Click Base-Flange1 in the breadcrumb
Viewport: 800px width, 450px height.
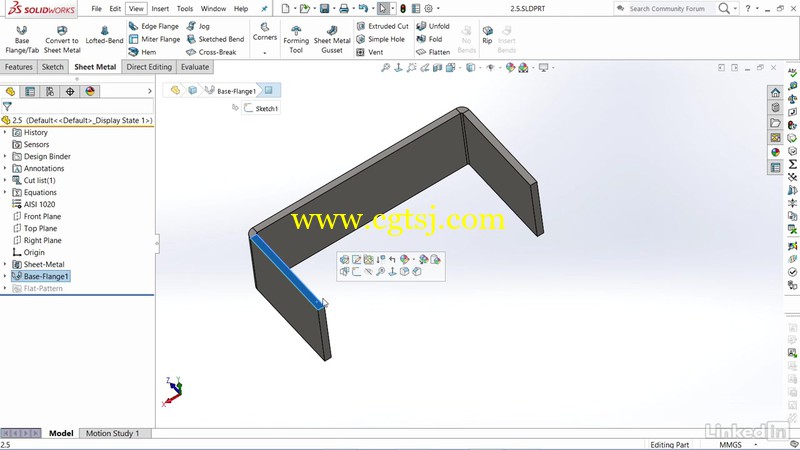pyautogui.click(x=231, y=91)
